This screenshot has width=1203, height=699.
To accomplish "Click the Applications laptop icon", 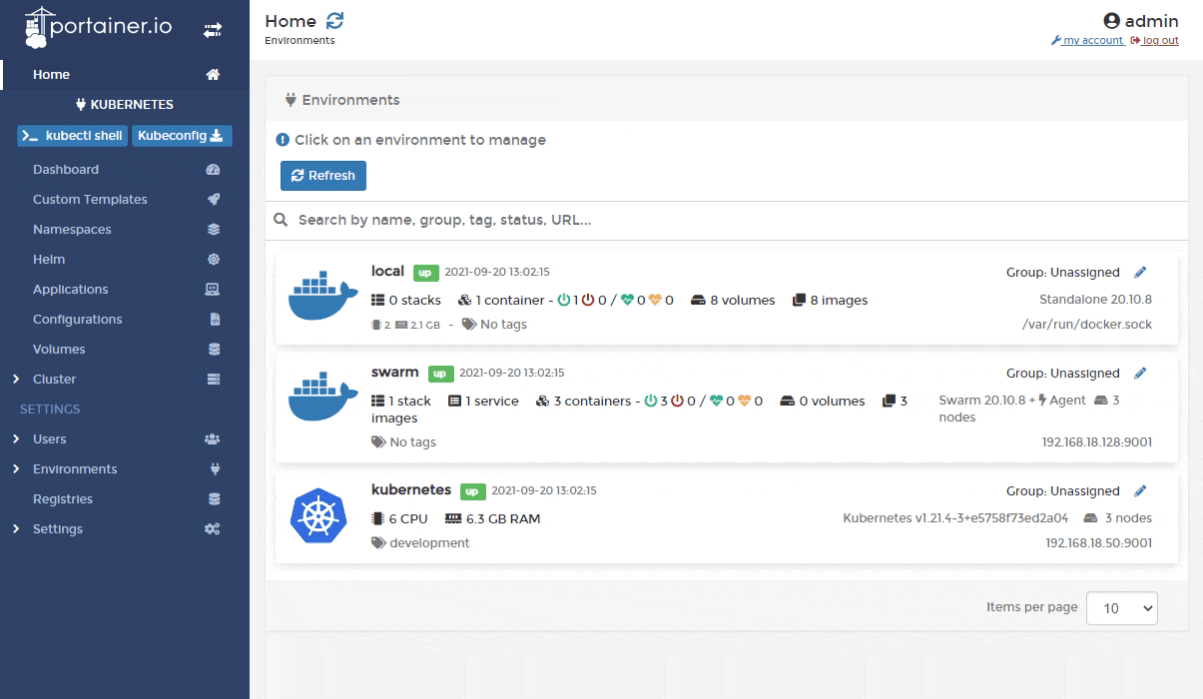I will tap(213, 290).
